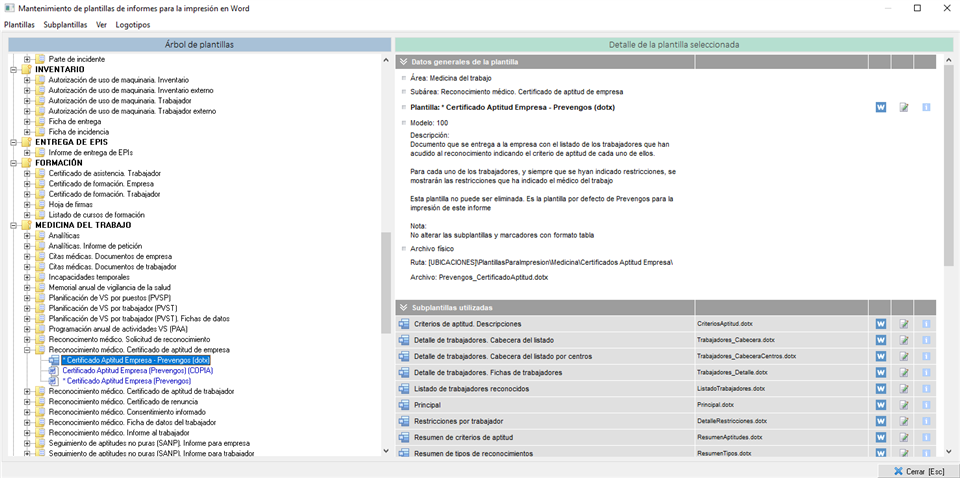Open Word icon in Trabajadores_Cabecera.dotx row
Image resolution: width=960 pixels, height=478 pixels.
[881, 340]
